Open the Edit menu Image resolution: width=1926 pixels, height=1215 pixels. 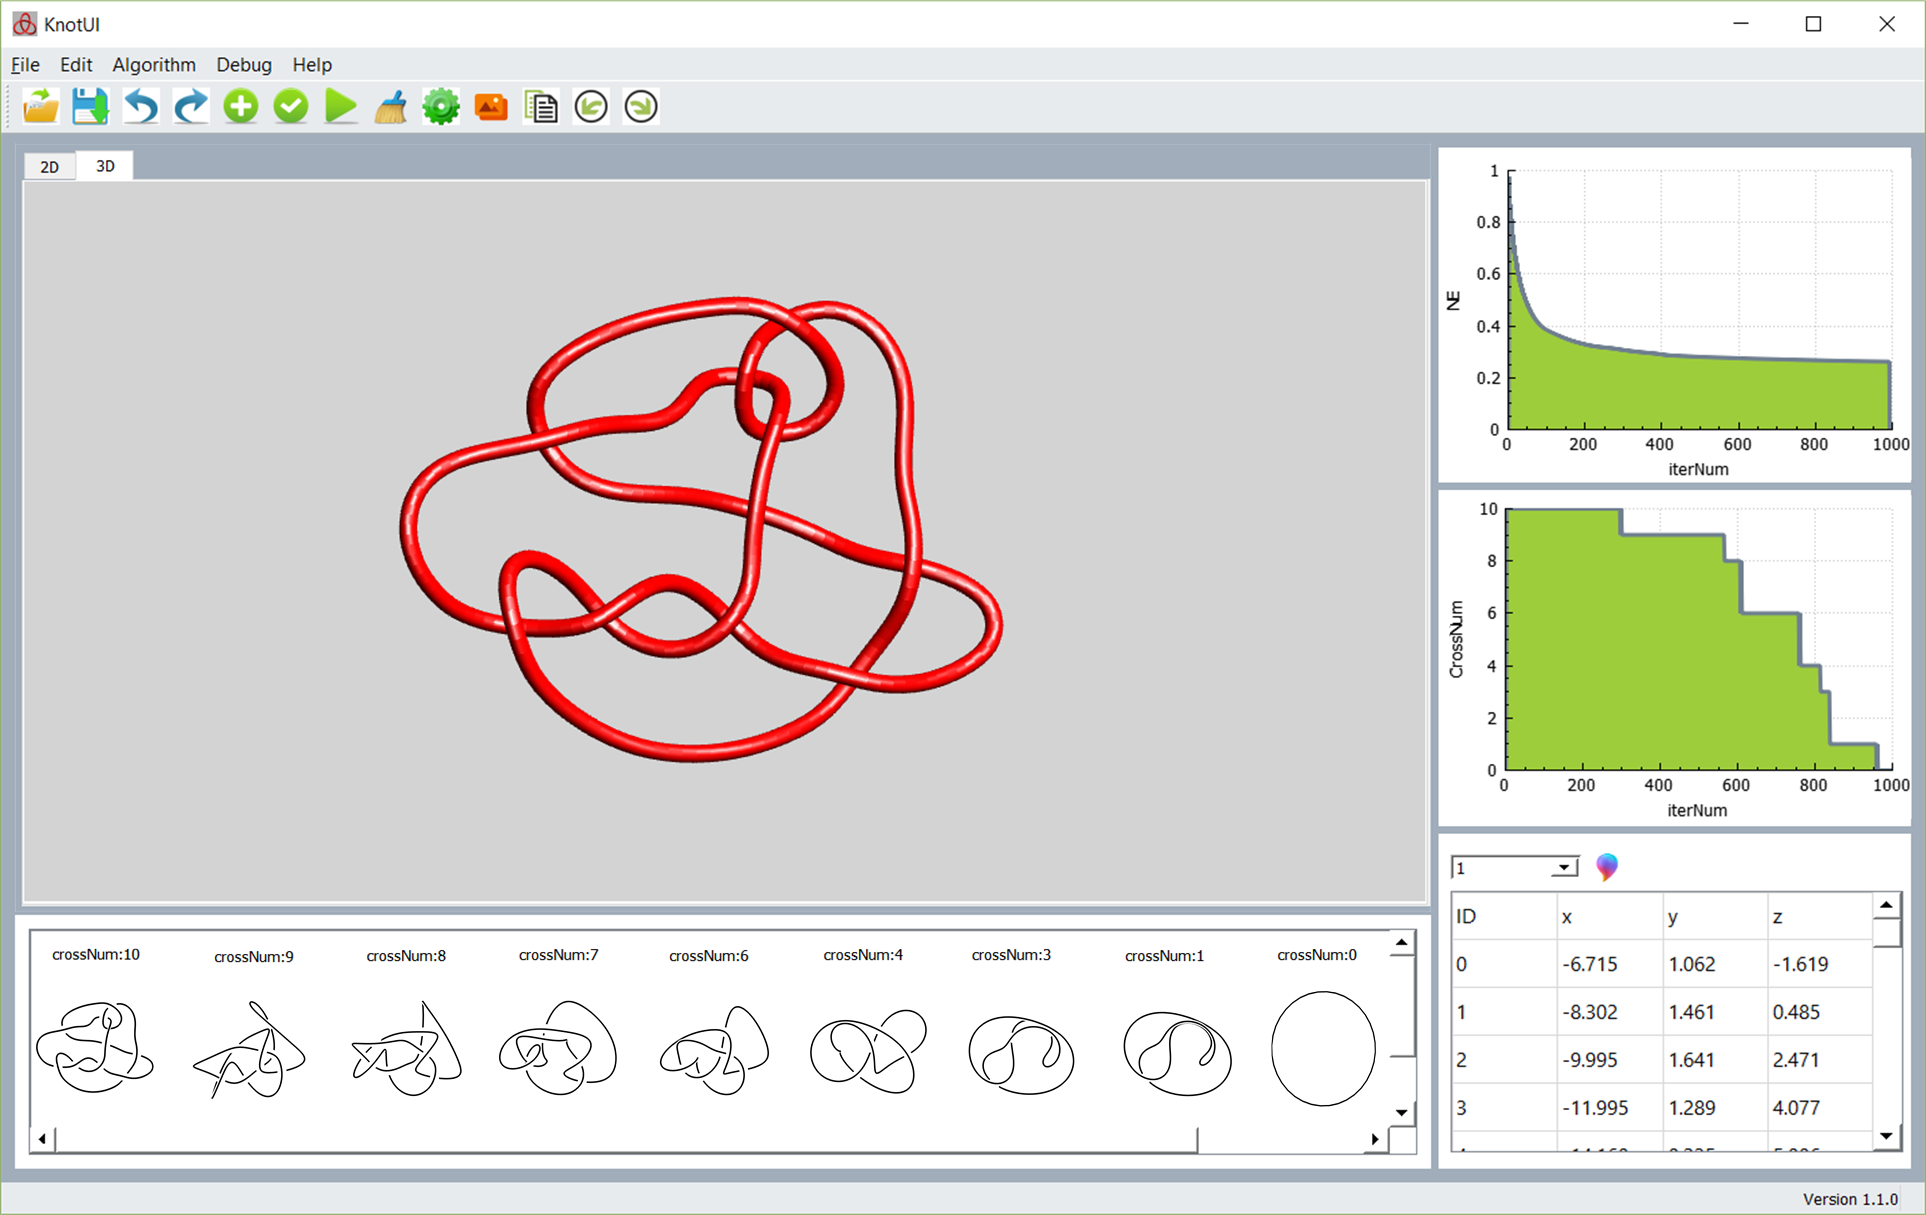76,64
